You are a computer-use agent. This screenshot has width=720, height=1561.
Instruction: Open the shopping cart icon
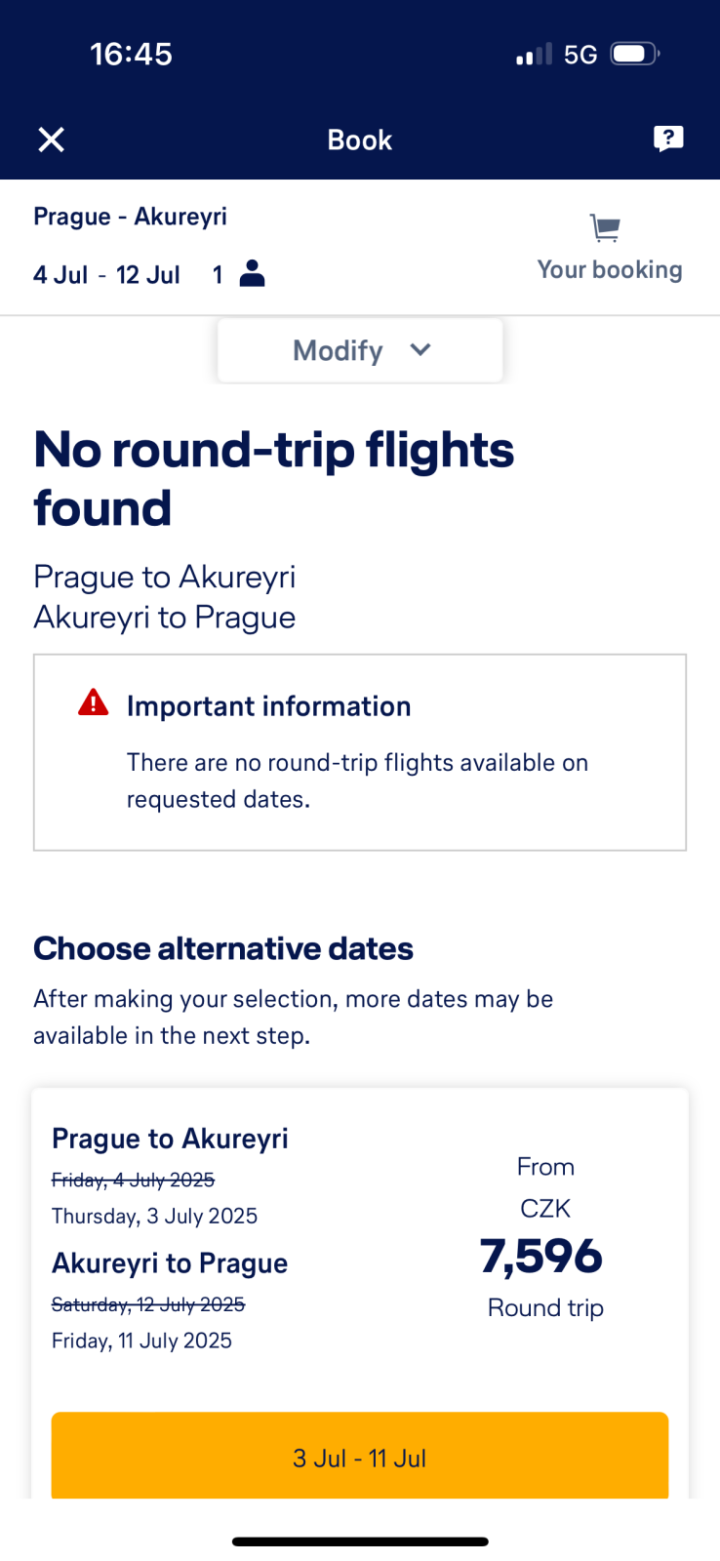(x=604, y=229)
